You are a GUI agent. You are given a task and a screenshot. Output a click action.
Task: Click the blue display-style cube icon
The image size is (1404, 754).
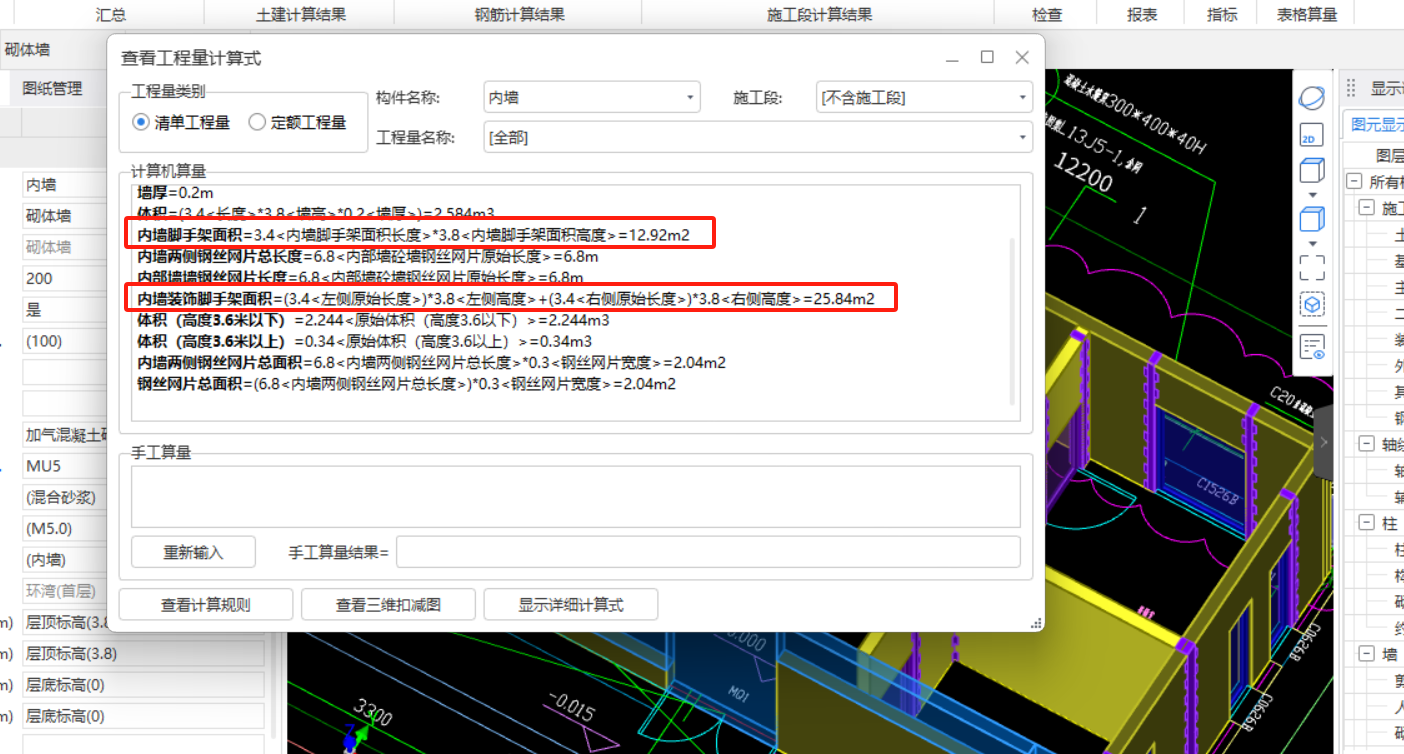click(1312, 219)
